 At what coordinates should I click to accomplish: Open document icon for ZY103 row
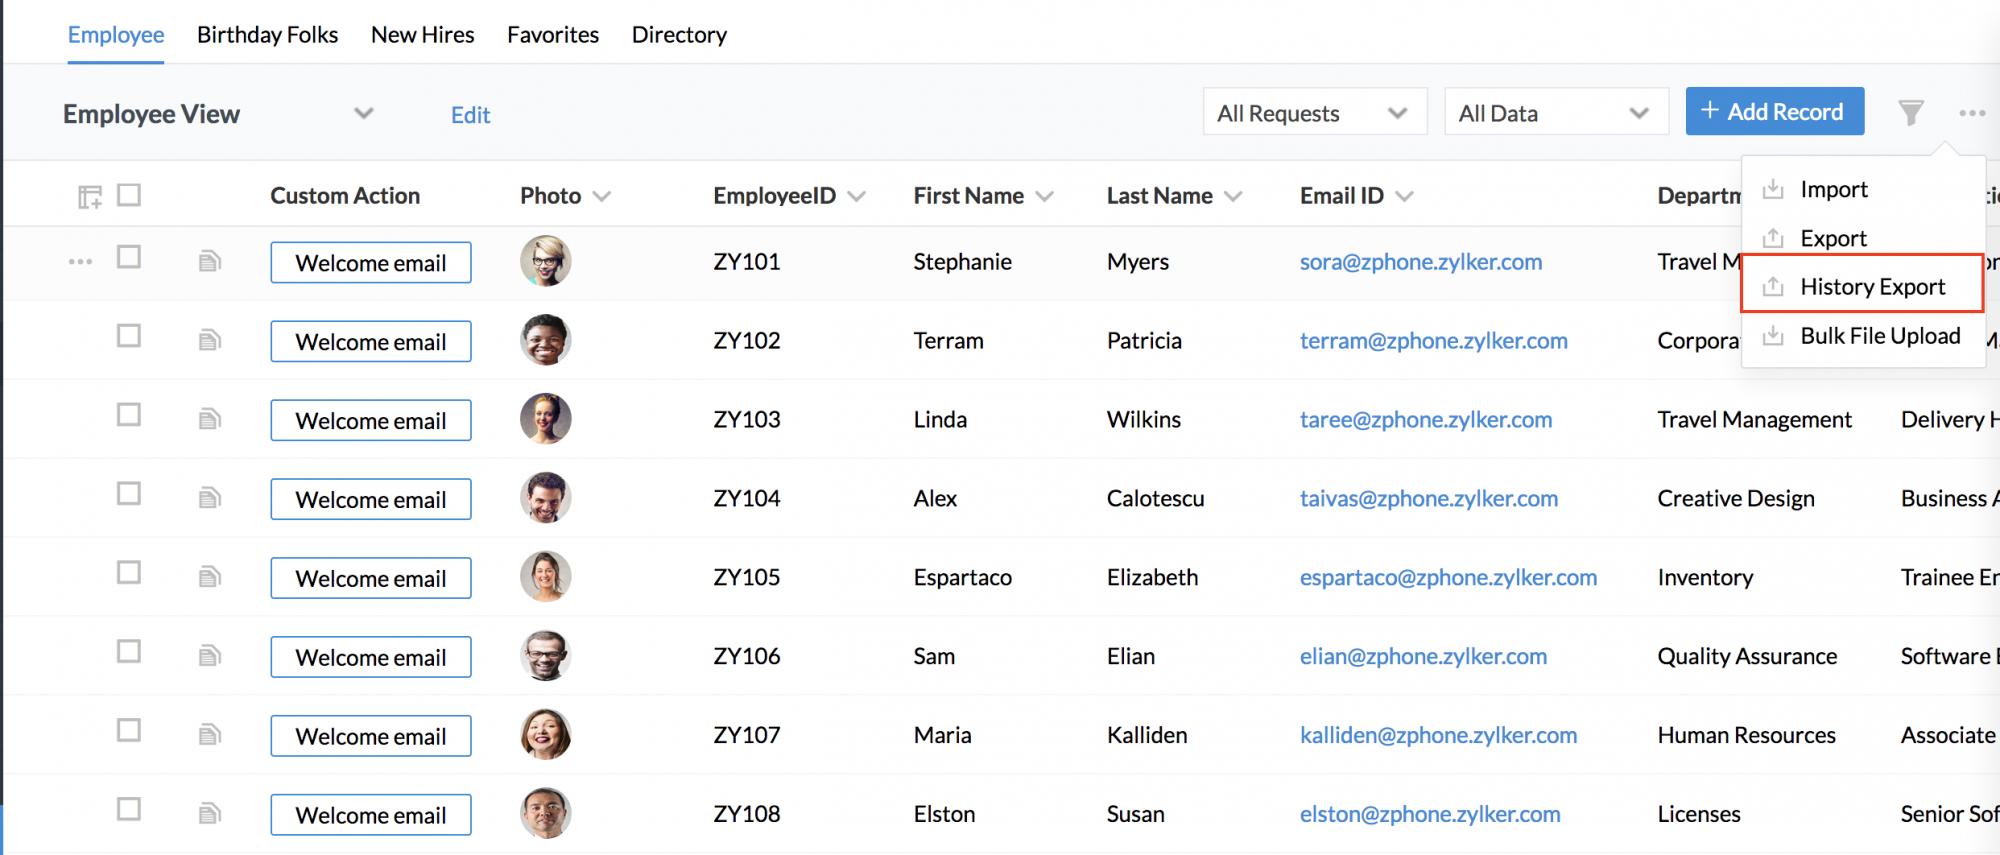(209, 419)
